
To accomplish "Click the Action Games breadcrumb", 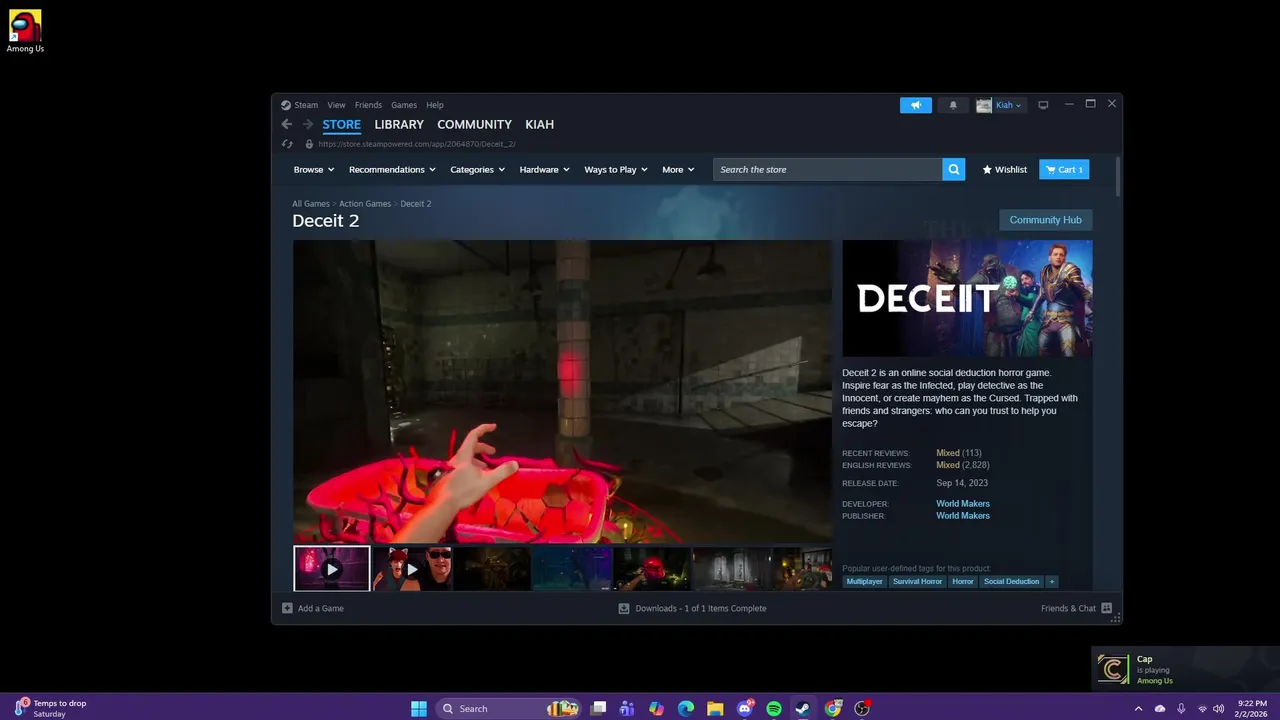I will pos(365,203).
